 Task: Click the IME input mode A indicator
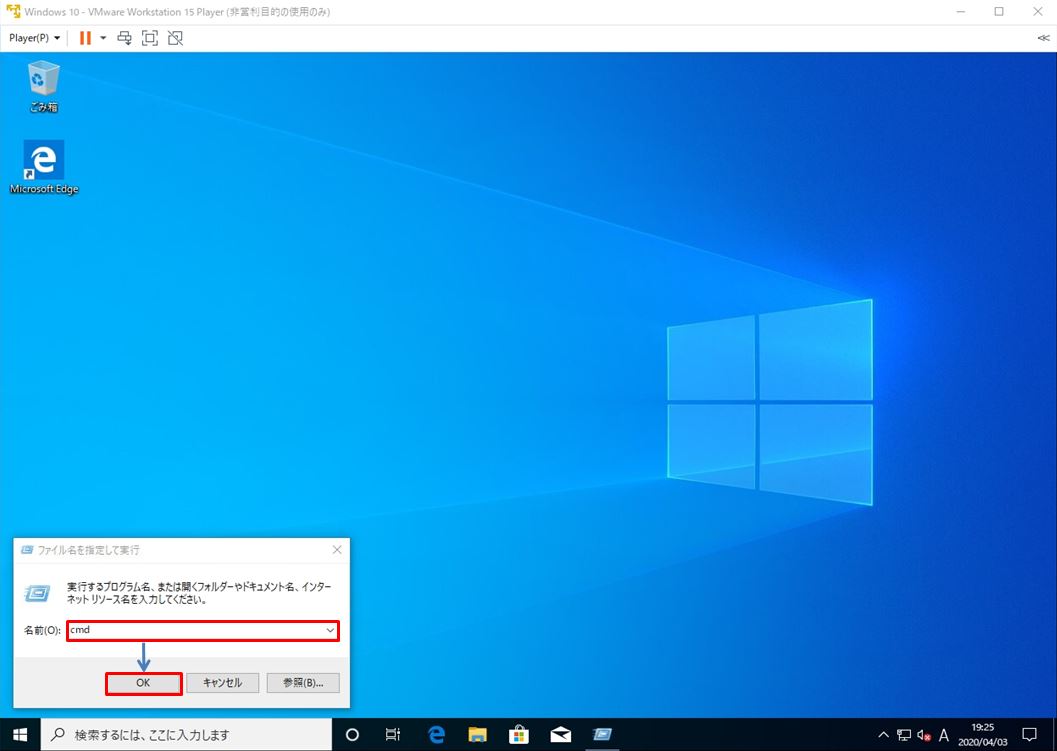(944, 735)
